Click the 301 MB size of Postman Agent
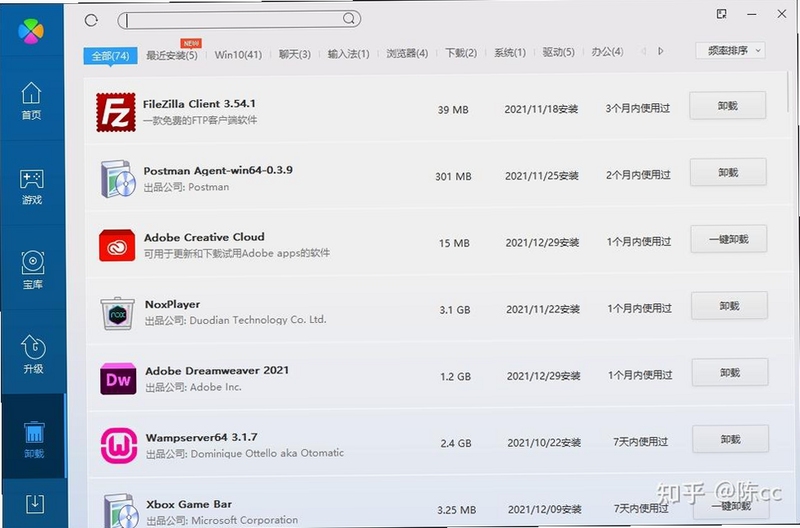The image size is (800, 528). tap(453, 177)
